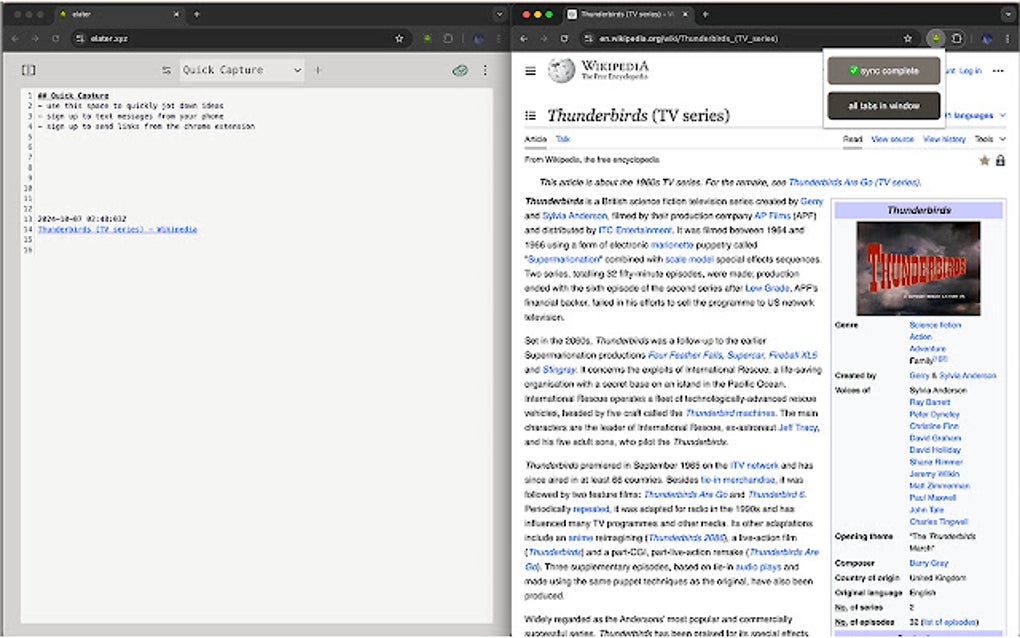Expand the tab search chevron in Wikipedia window
The height and width of the screenshot is (638, 1020).
(x=1008, y=14)
